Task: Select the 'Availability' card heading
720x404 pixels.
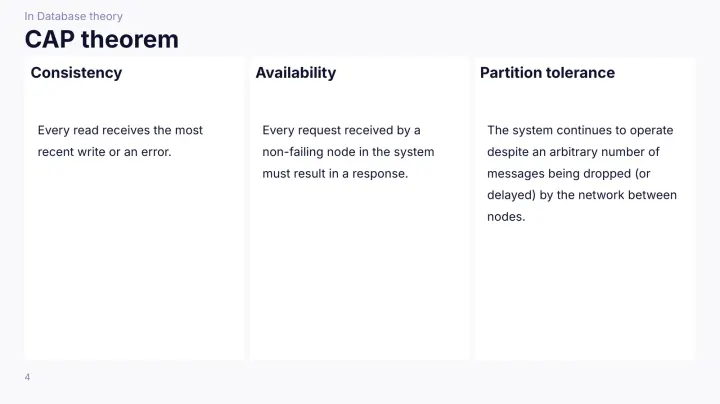Action: pos(296,73)
